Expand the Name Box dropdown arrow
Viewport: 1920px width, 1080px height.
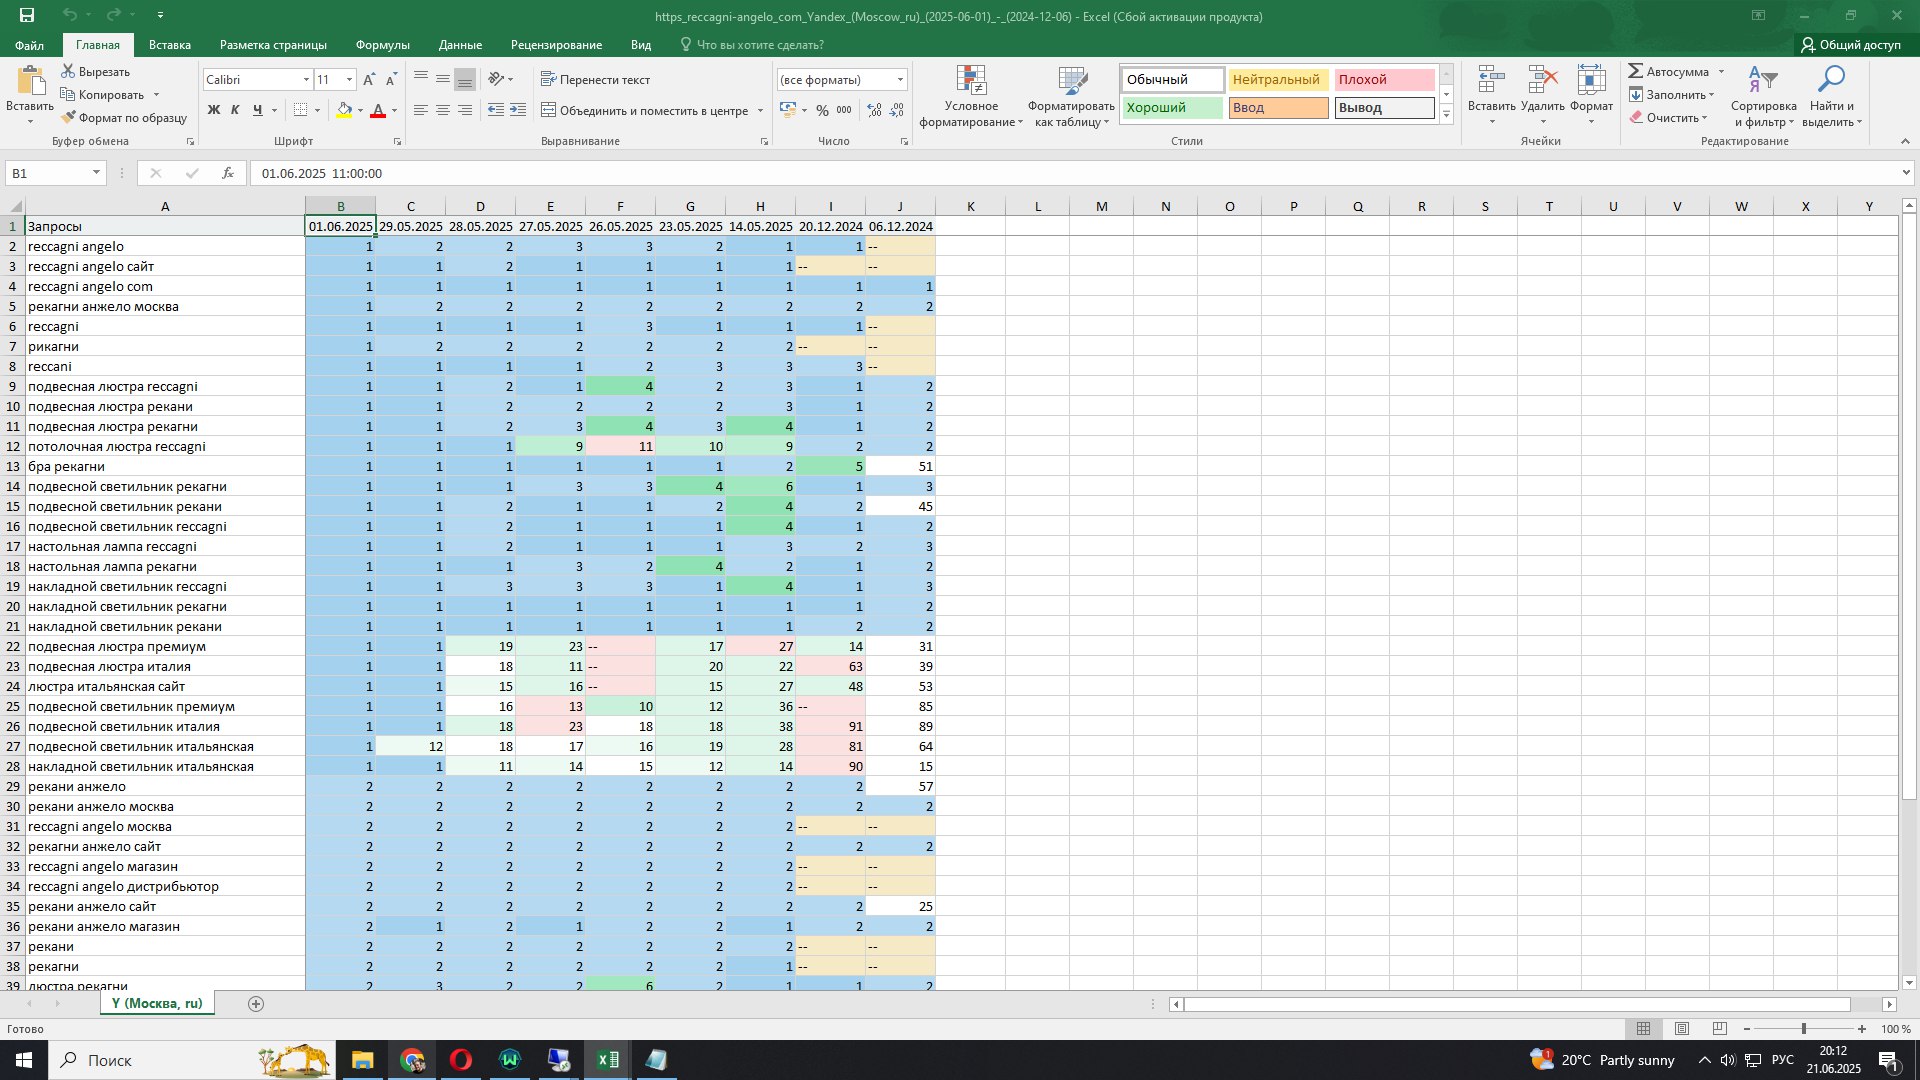tap(96, 173)
